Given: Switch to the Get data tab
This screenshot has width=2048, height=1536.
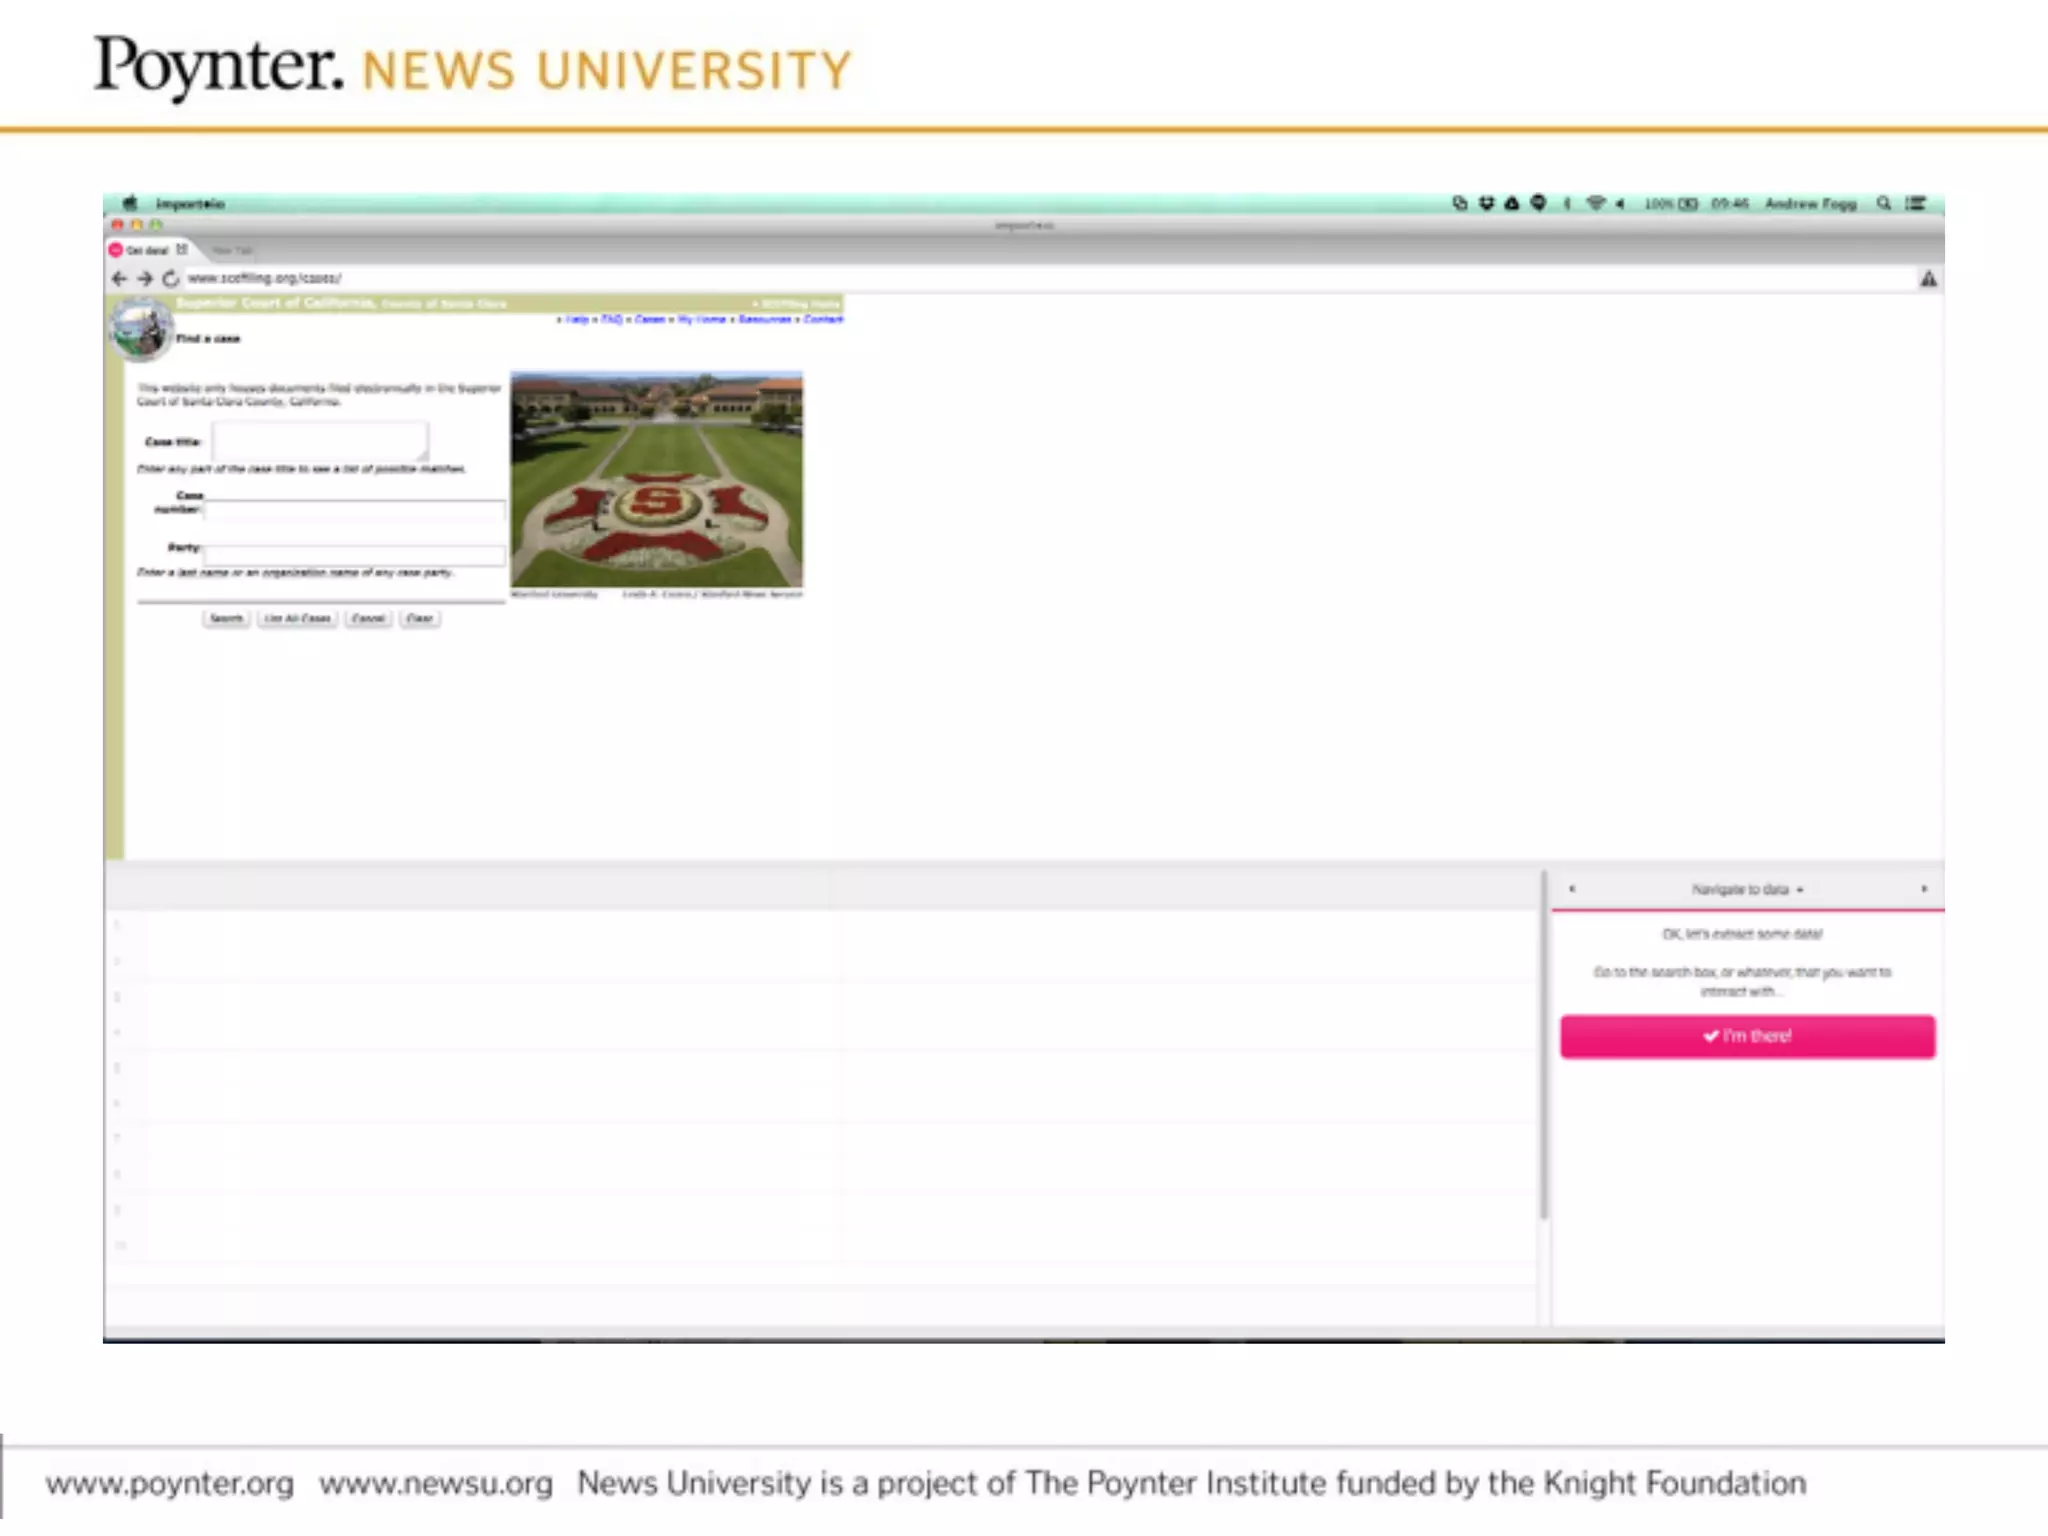Looking at the screenshot, I should pos(147,250).
